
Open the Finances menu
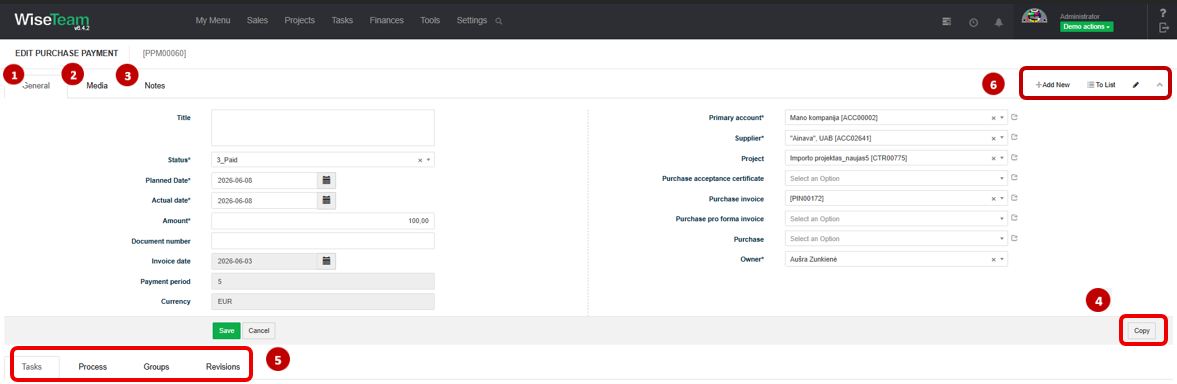[x=387, y=20]
